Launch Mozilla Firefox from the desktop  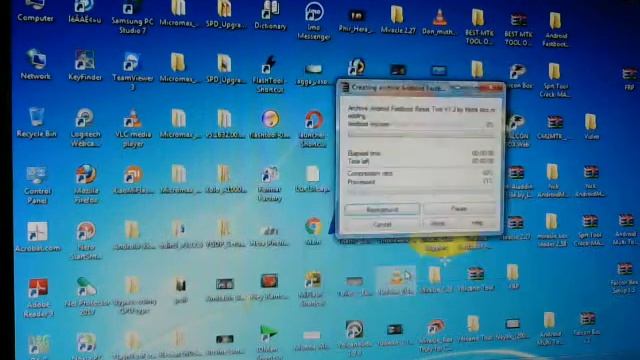coord(86,184)
